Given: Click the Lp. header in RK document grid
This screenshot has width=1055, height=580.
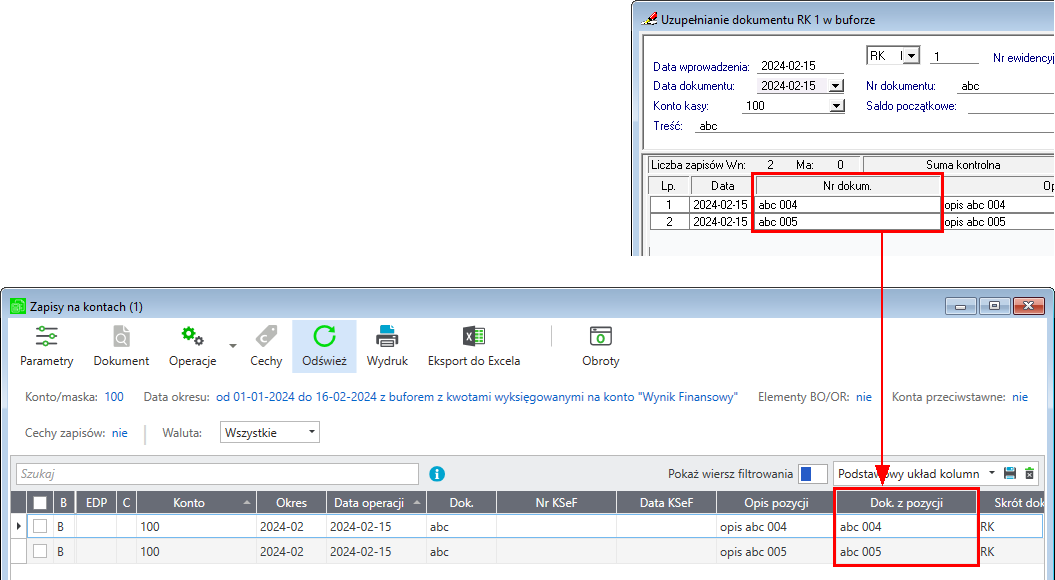Looking at the screenshot, I should click(668, 186).
